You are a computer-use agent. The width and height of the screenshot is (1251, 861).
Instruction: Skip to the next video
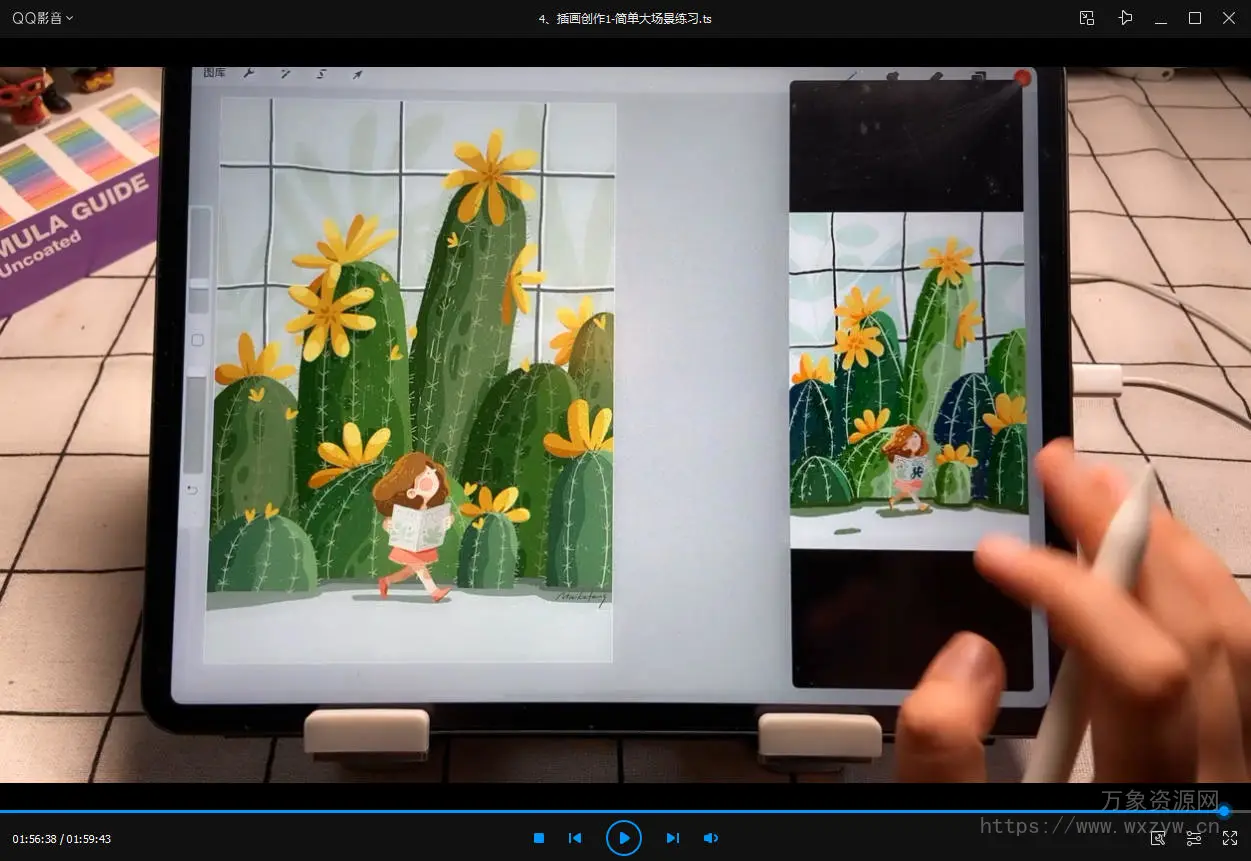[673, 838]
